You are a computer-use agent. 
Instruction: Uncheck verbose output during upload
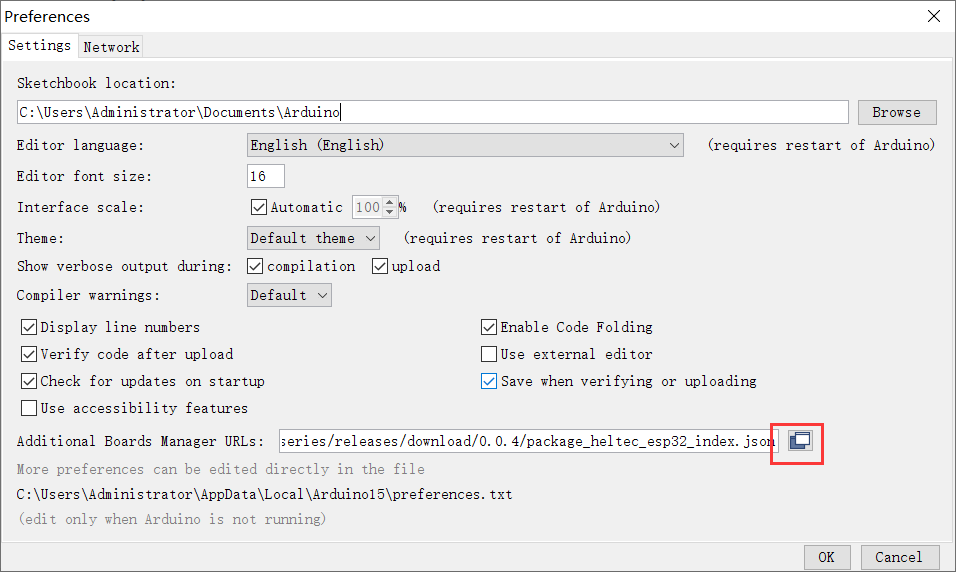click(380, 266)
